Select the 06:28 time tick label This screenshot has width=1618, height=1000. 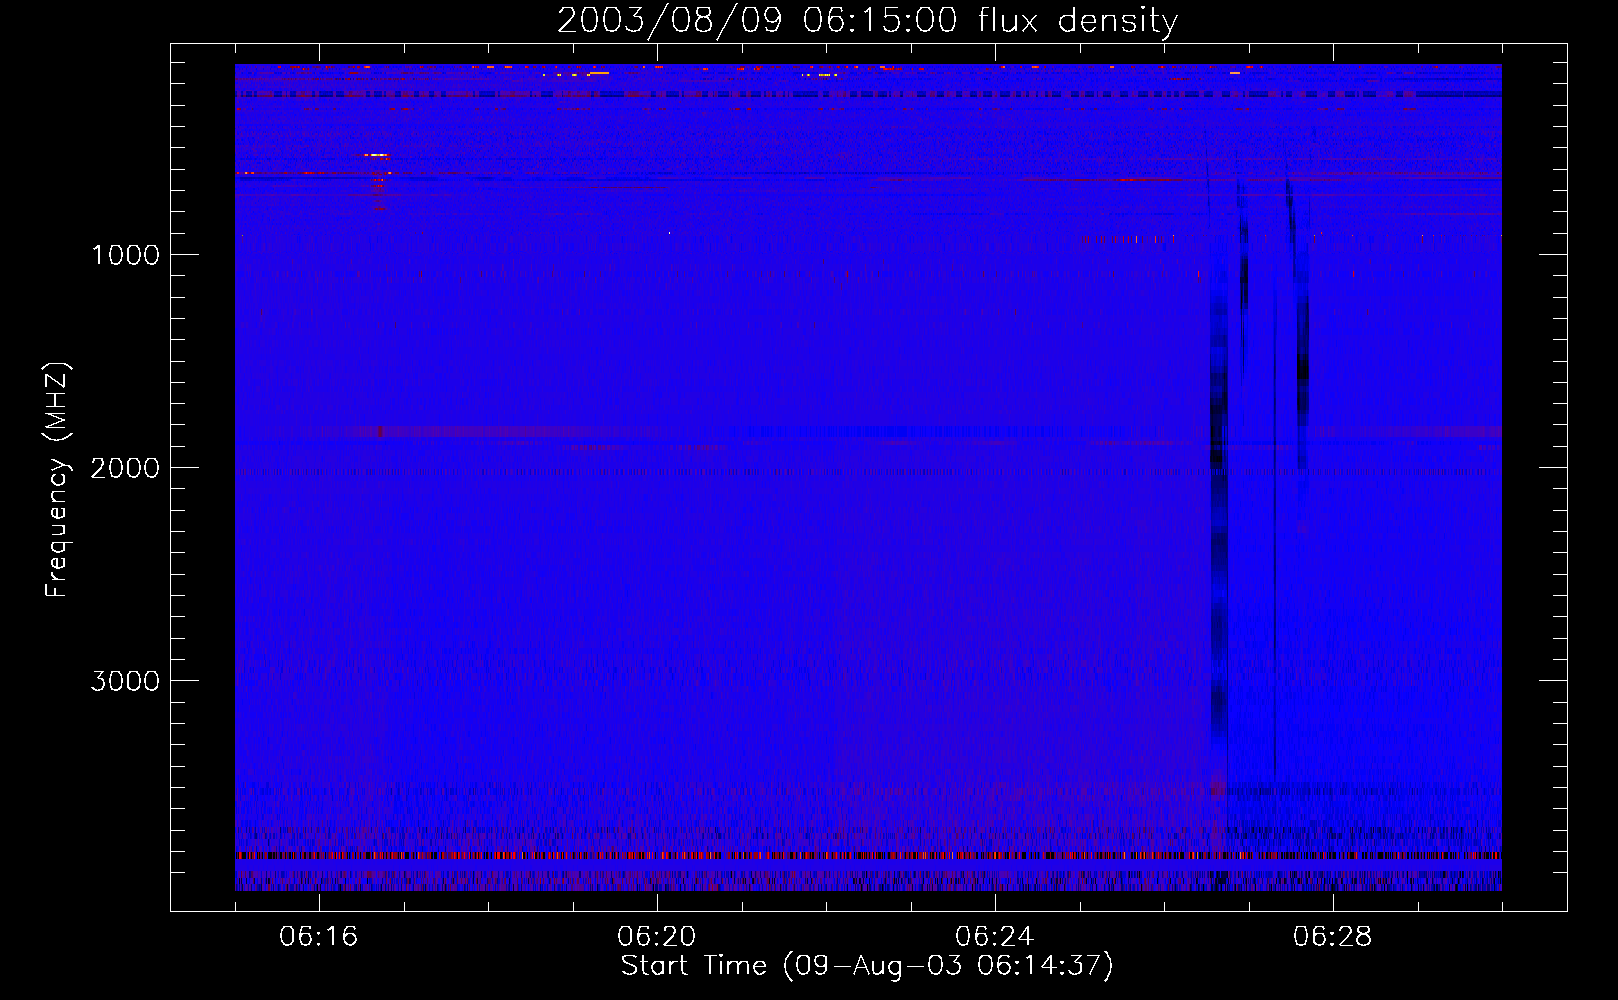(x=1332, y=936)
